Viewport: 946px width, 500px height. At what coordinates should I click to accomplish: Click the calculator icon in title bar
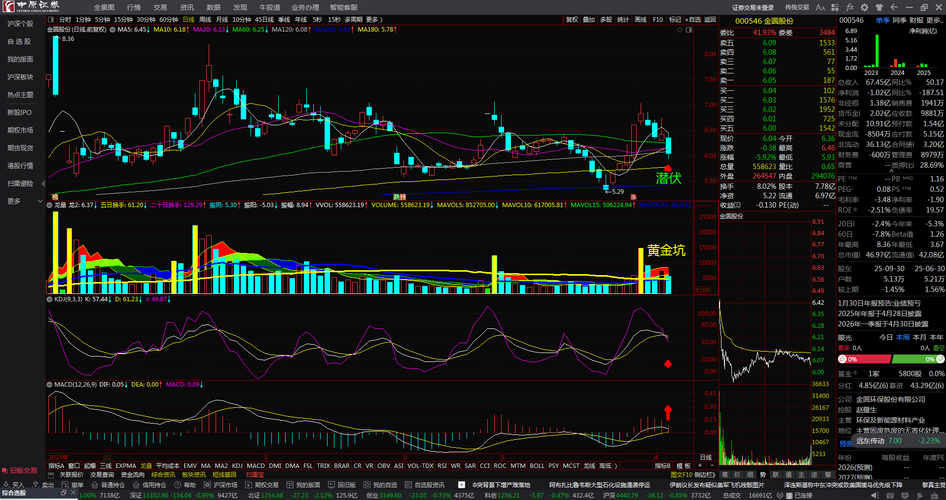click(x=834, y=7)
